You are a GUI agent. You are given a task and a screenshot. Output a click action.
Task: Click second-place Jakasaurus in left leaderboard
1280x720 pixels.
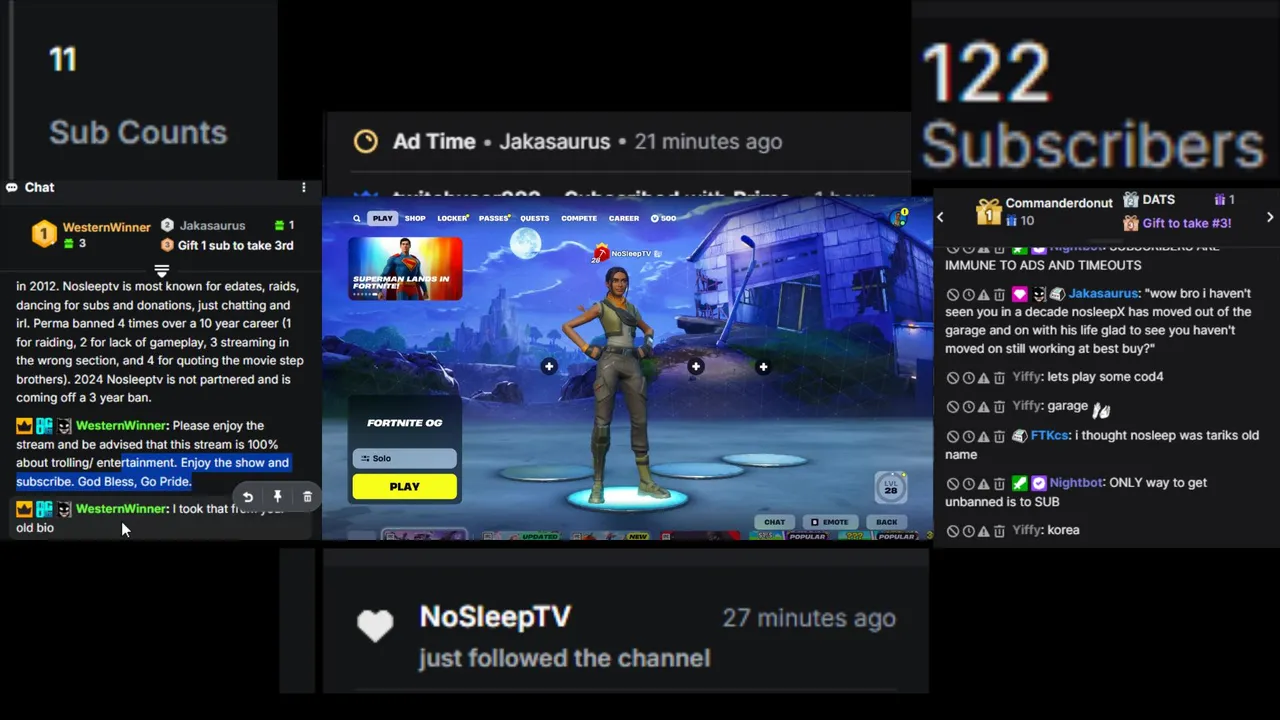click(212, 226)
